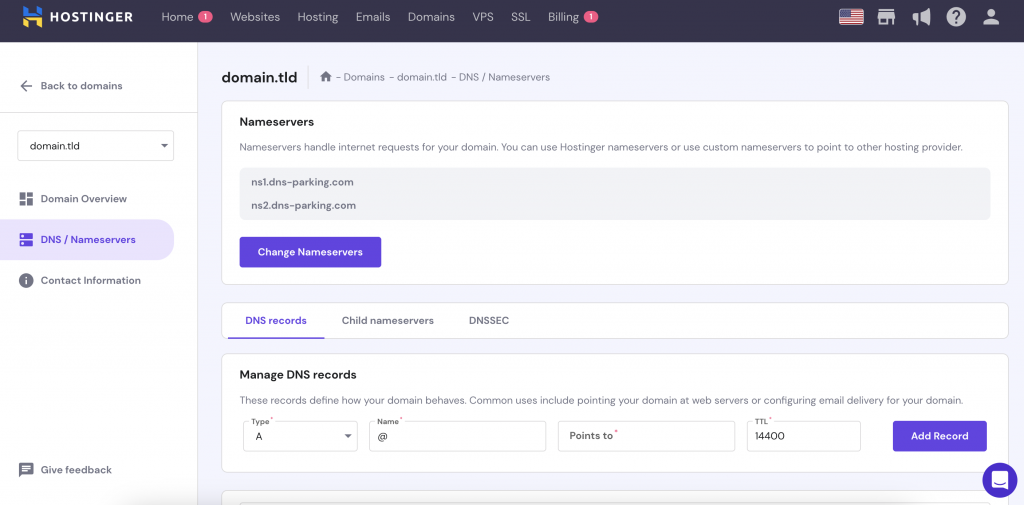
Task: Open the help question mark icon
Action: tap(956, 17)
